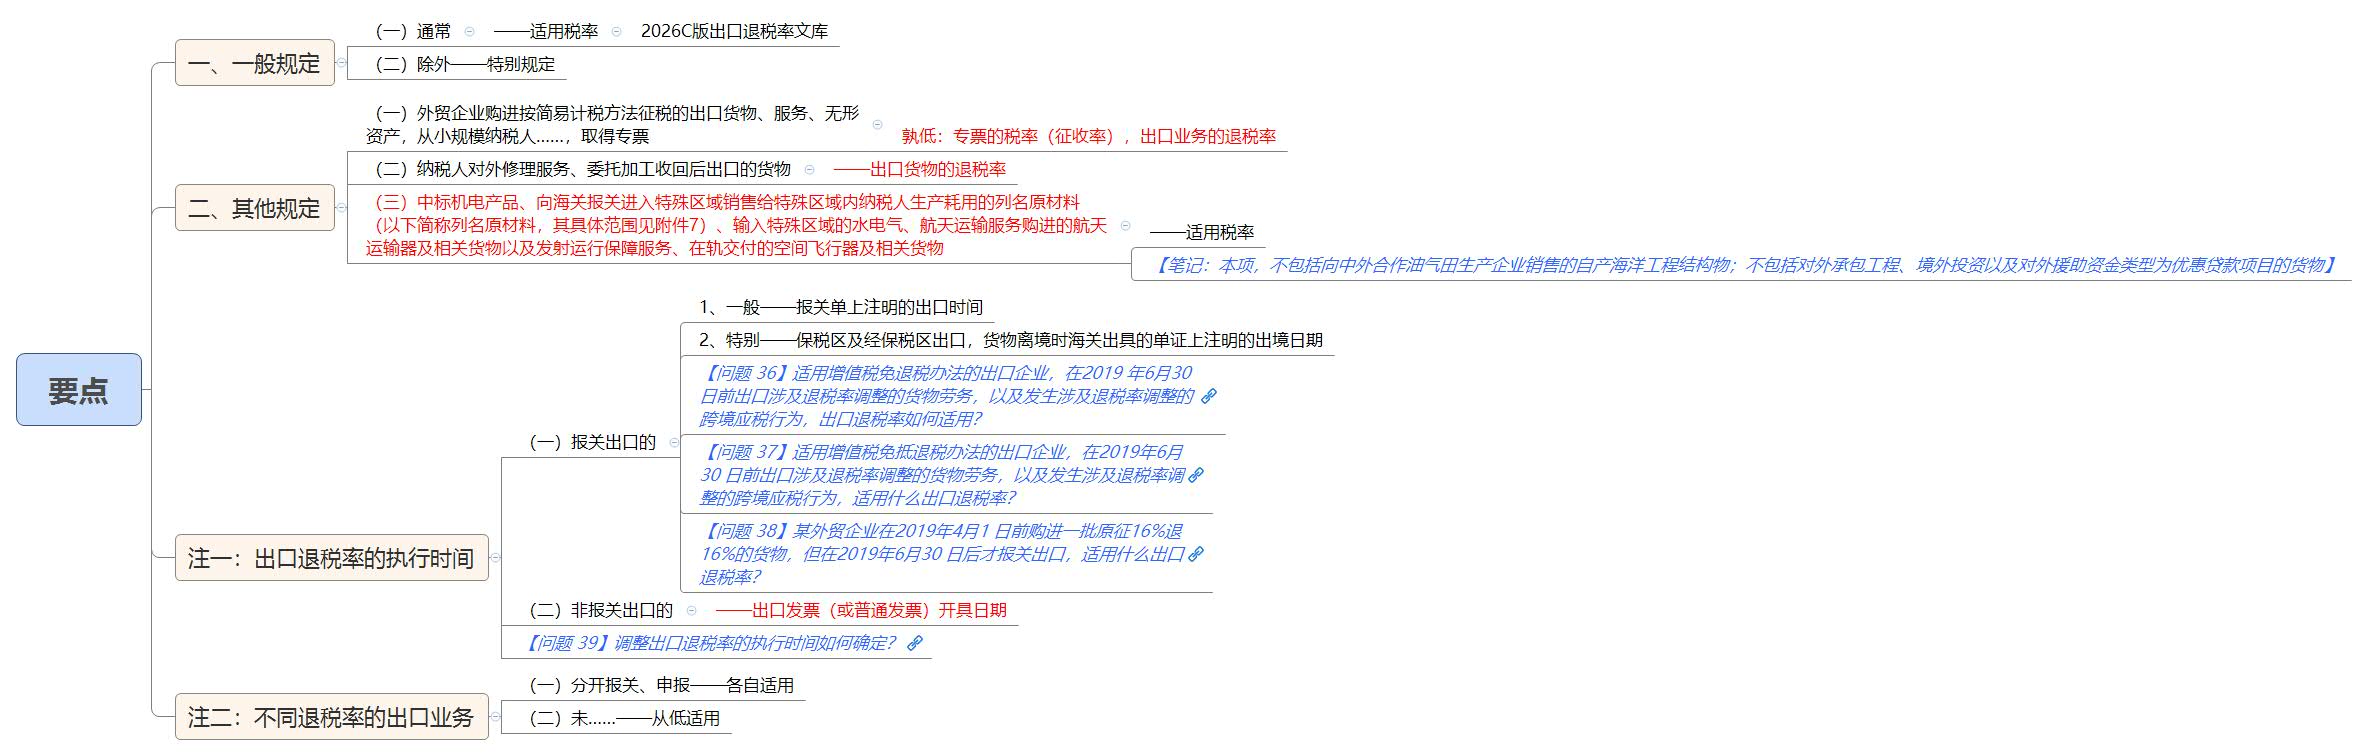The image size is (2368, 756).
Task: Collapse the 二、其他规定 branch via its circle
Action: coord(341,208)
